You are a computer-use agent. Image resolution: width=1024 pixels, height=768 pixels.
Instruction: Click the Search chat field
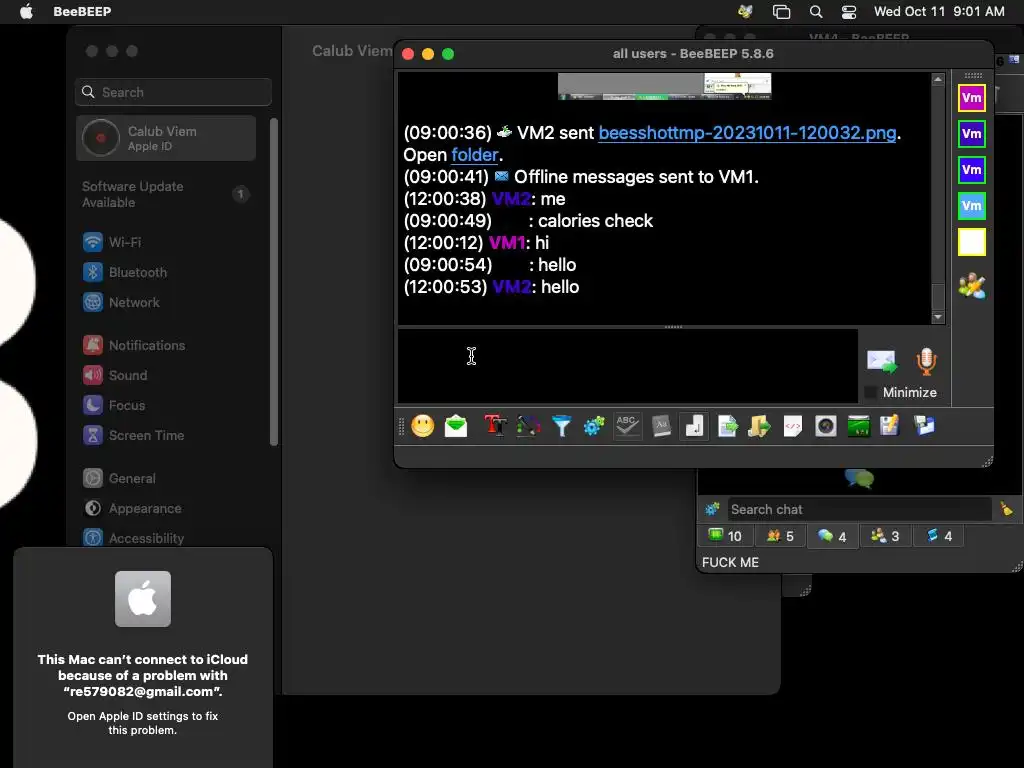859,509
